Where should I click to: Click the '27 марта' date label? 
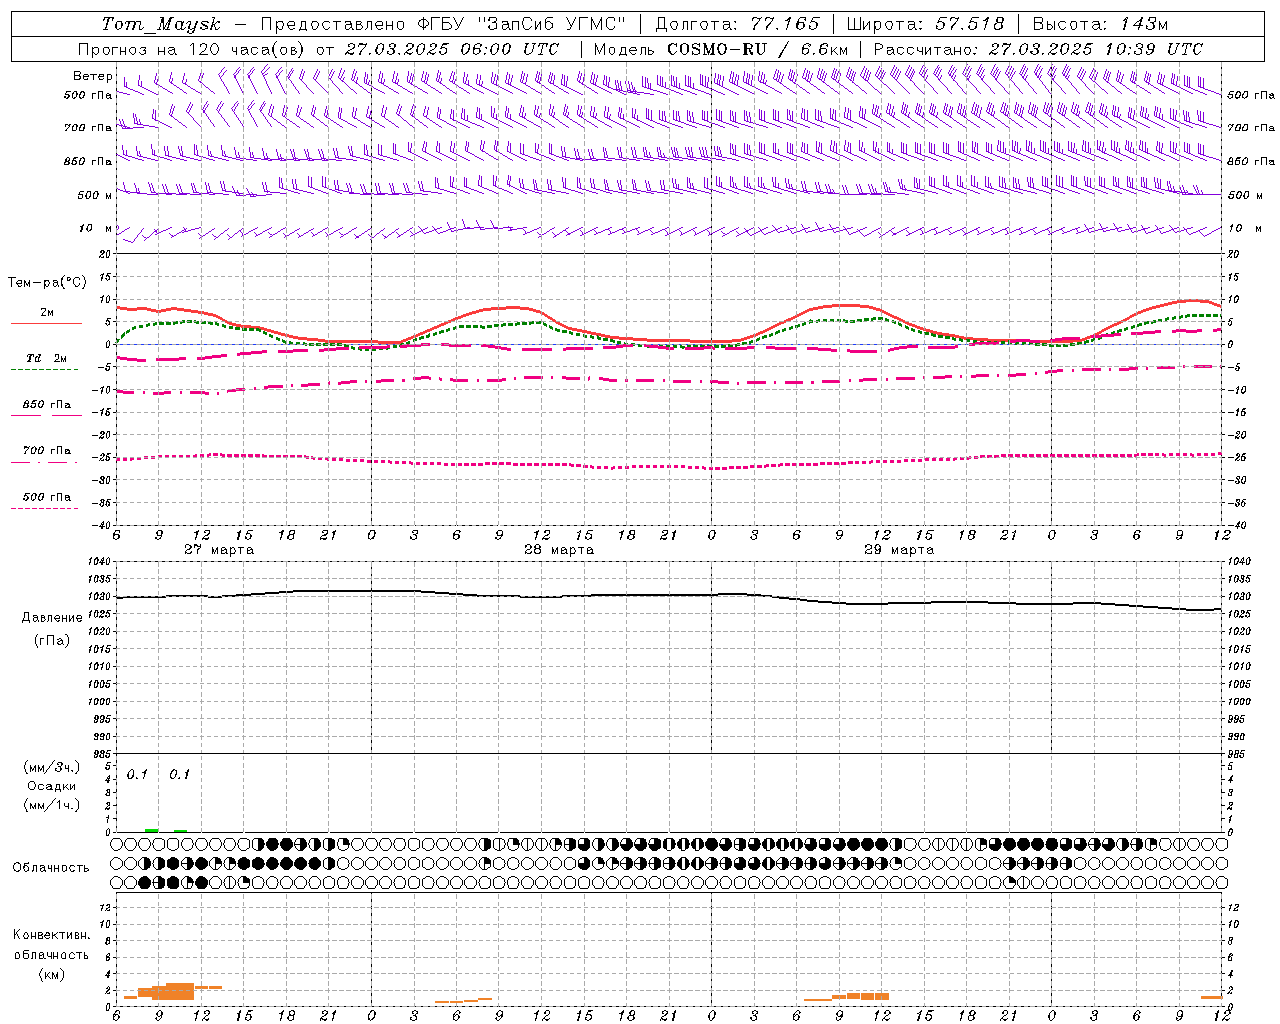219,550
